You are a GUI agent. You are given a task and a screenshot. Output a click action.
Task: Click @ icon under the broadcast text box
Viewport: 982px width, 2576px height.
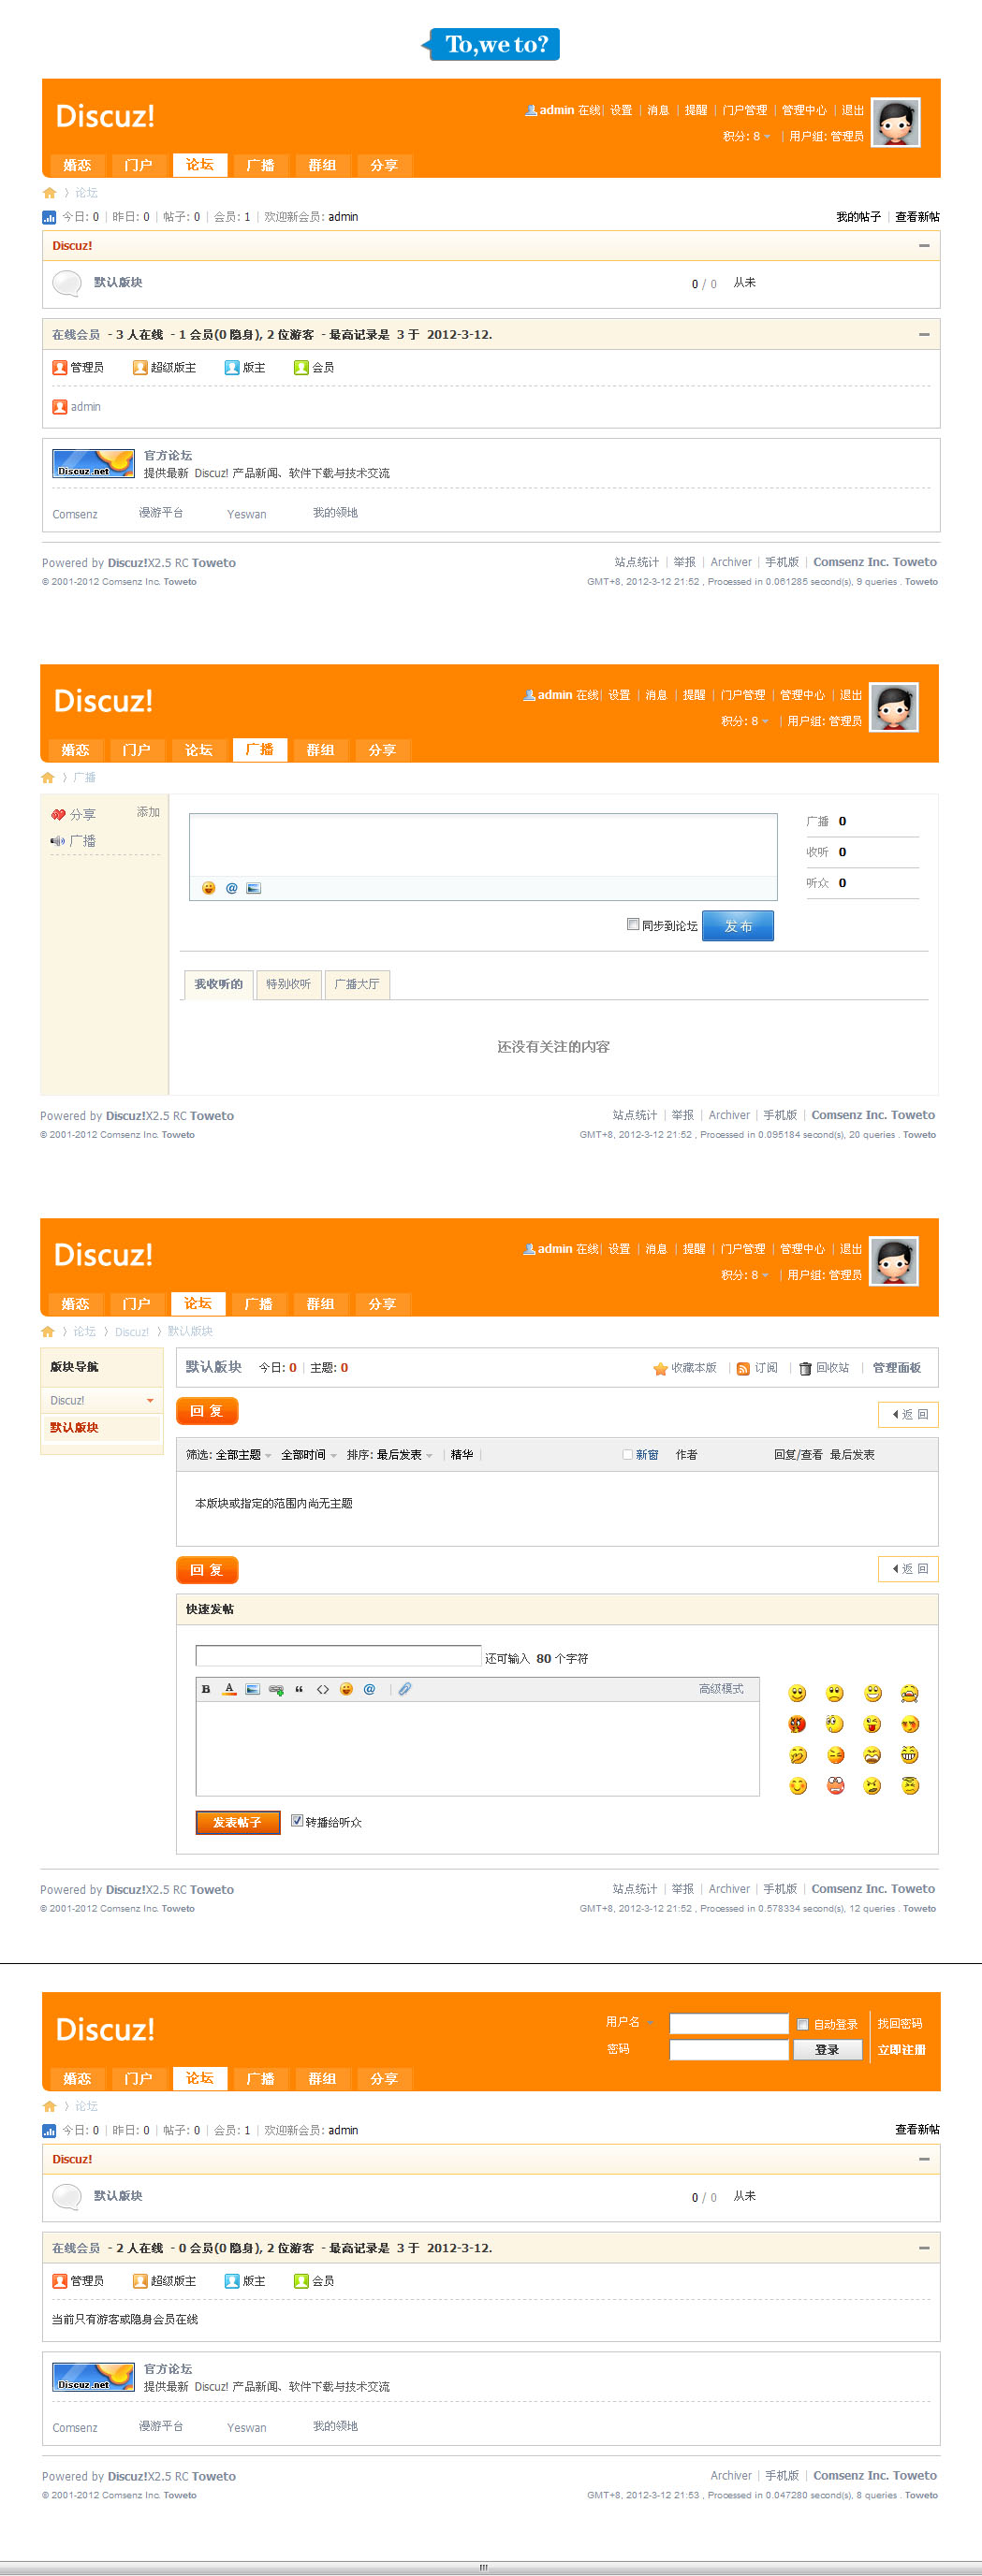(231, 888)
